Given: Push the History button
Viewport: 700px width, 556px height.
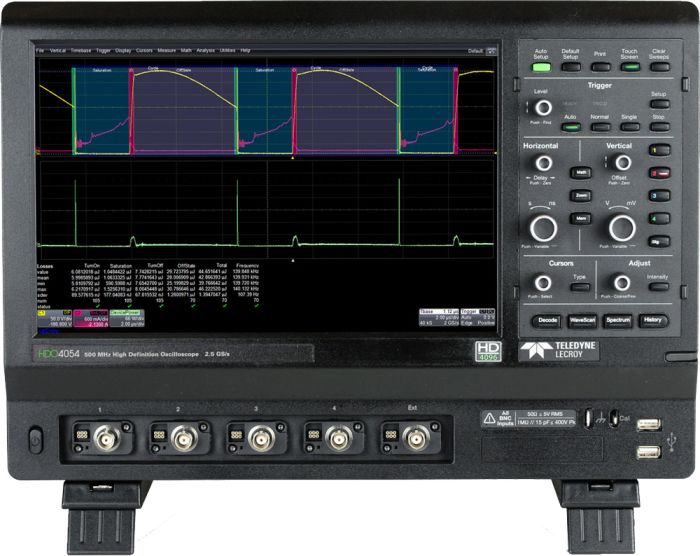Looking at the screenshot, I should [x=653, y=320].
